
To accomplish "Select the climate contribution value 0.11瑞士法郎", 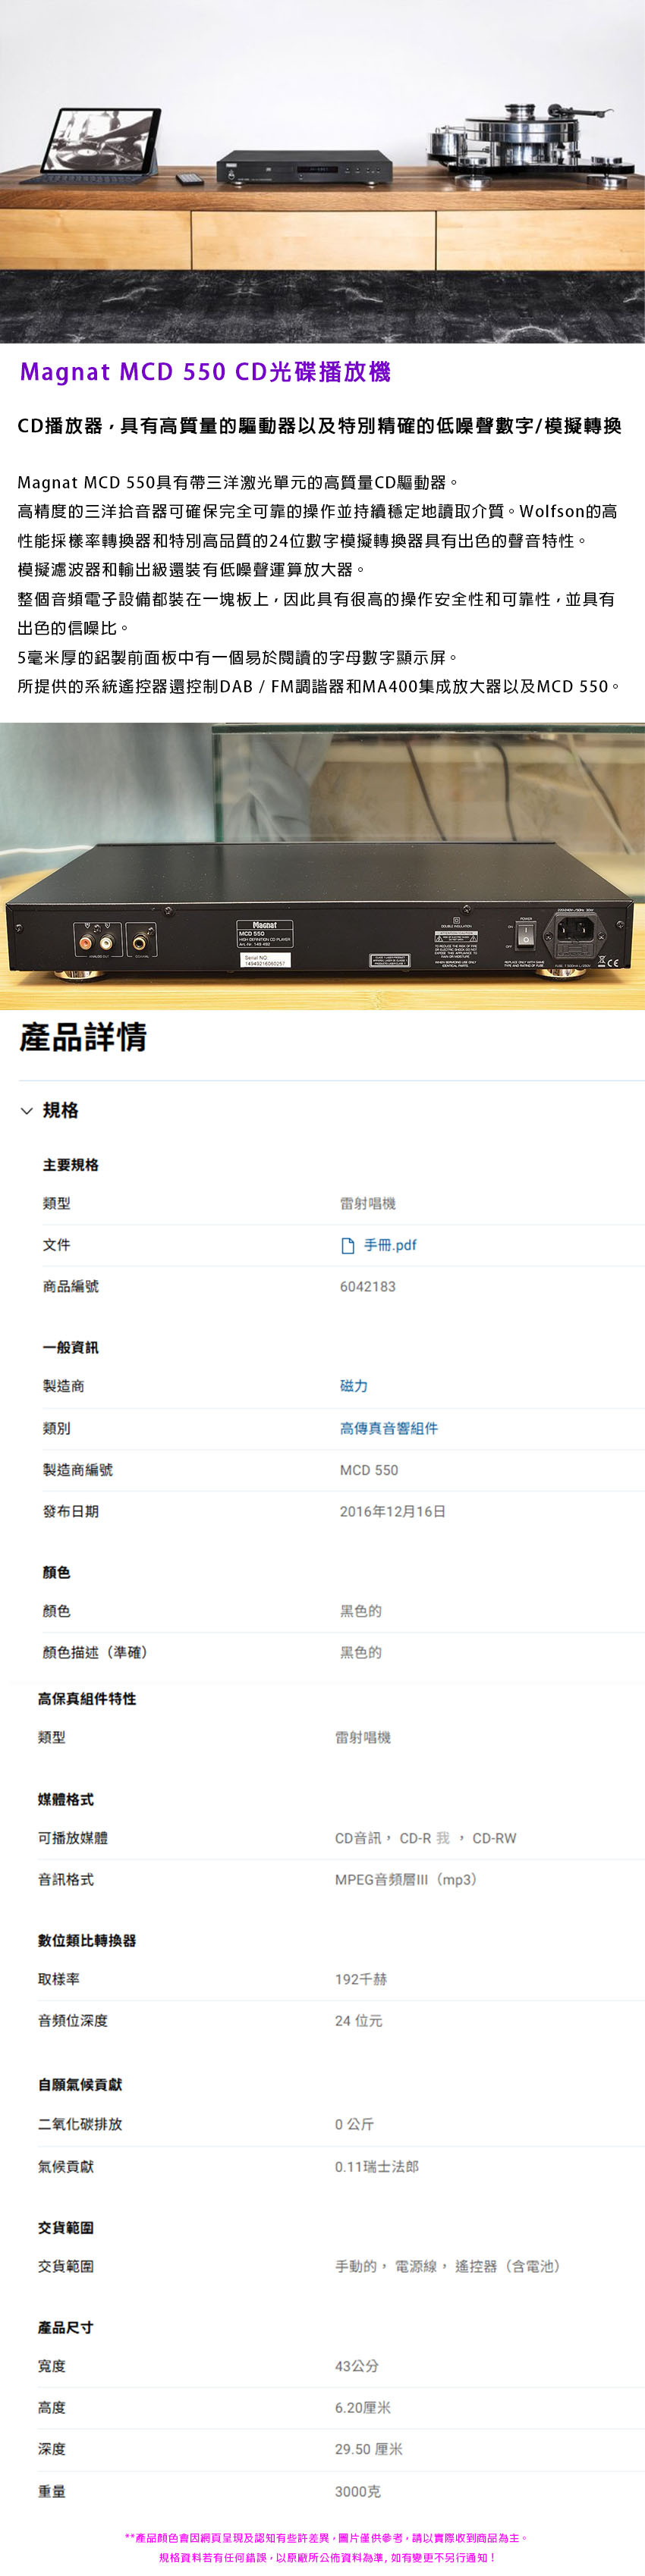I will 377,2166.
